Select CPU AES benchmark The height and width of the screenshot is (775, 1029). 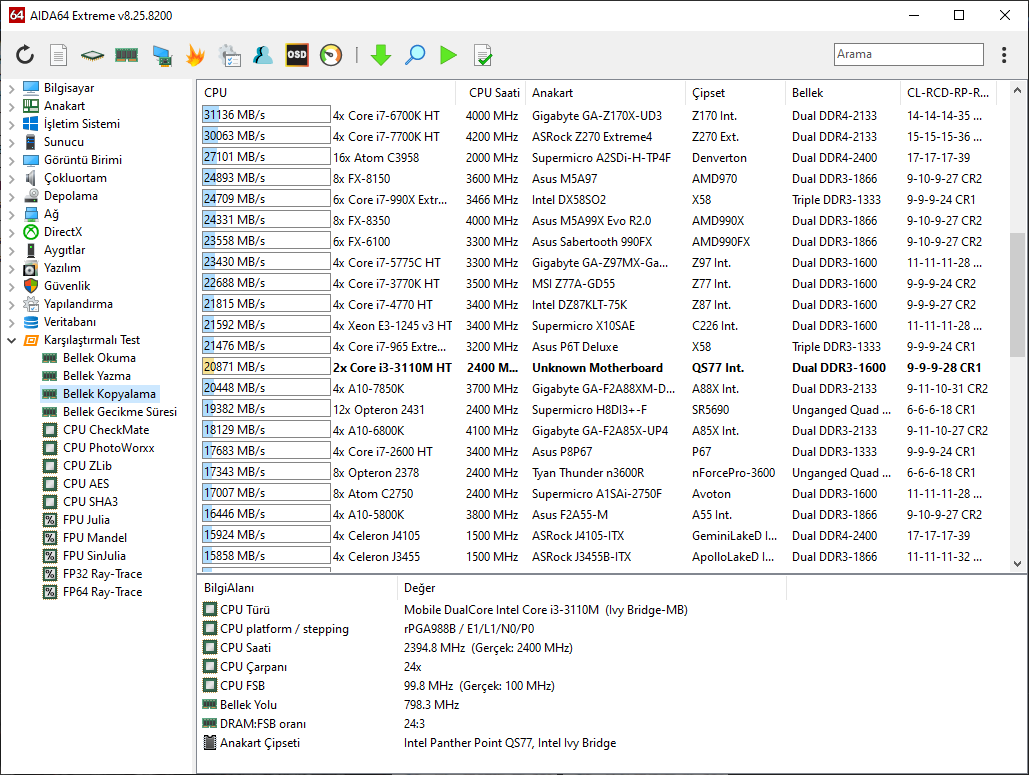(86, 484)
